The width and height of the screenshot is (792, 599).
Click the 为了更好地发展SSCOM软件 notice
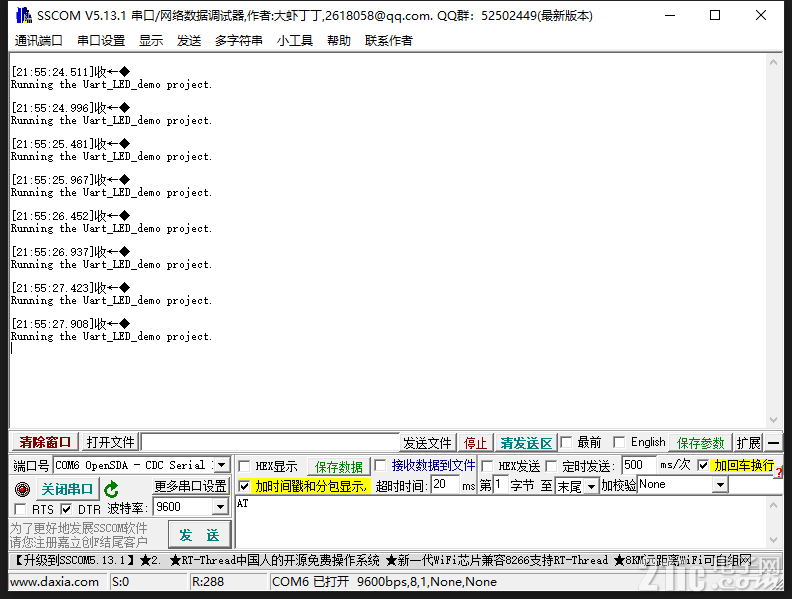[79, 528]
